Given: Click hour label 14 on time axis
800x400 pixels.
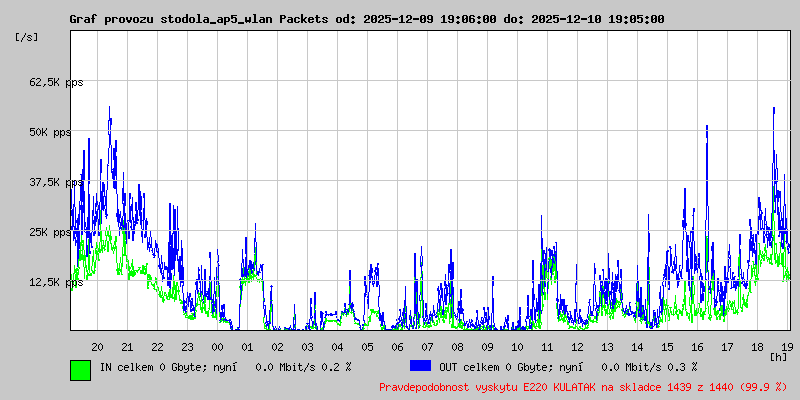Looking at the screenshot, I should [637, 347].
